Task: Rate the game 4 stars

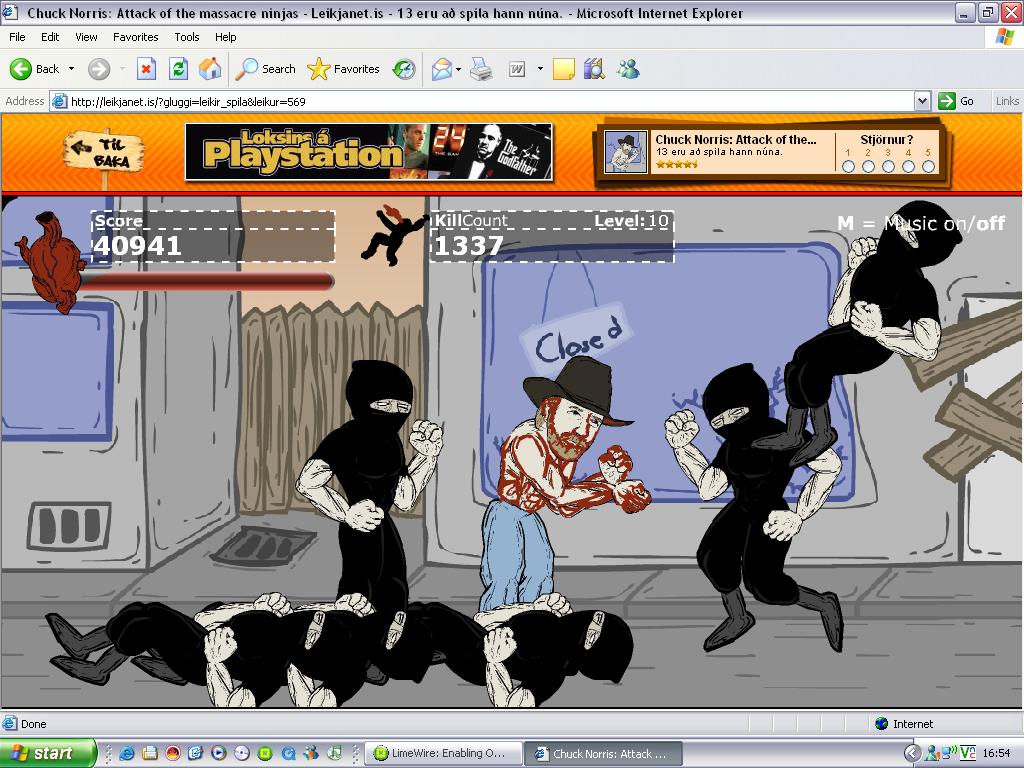Action: pos(908,167)
